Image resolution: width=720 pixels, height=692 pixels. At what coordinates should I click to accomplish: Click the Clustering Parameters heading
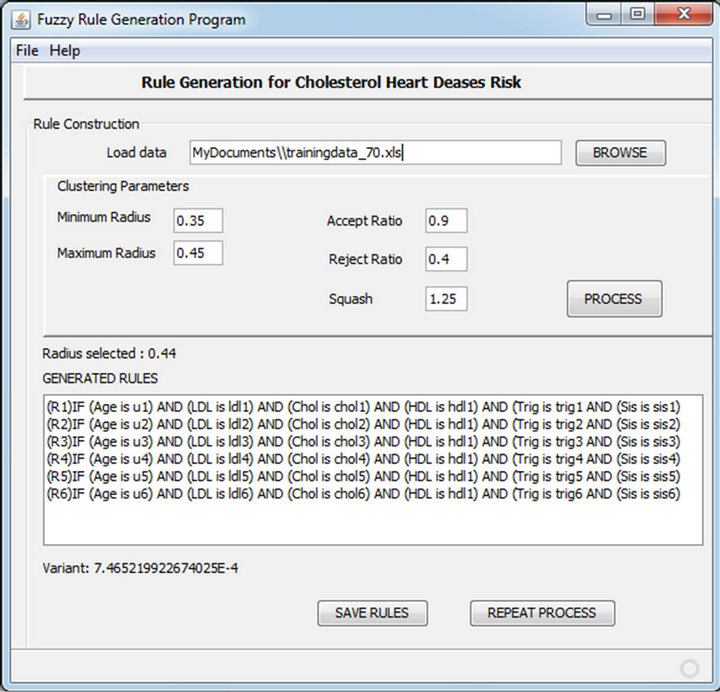click(x=123, y=186)
